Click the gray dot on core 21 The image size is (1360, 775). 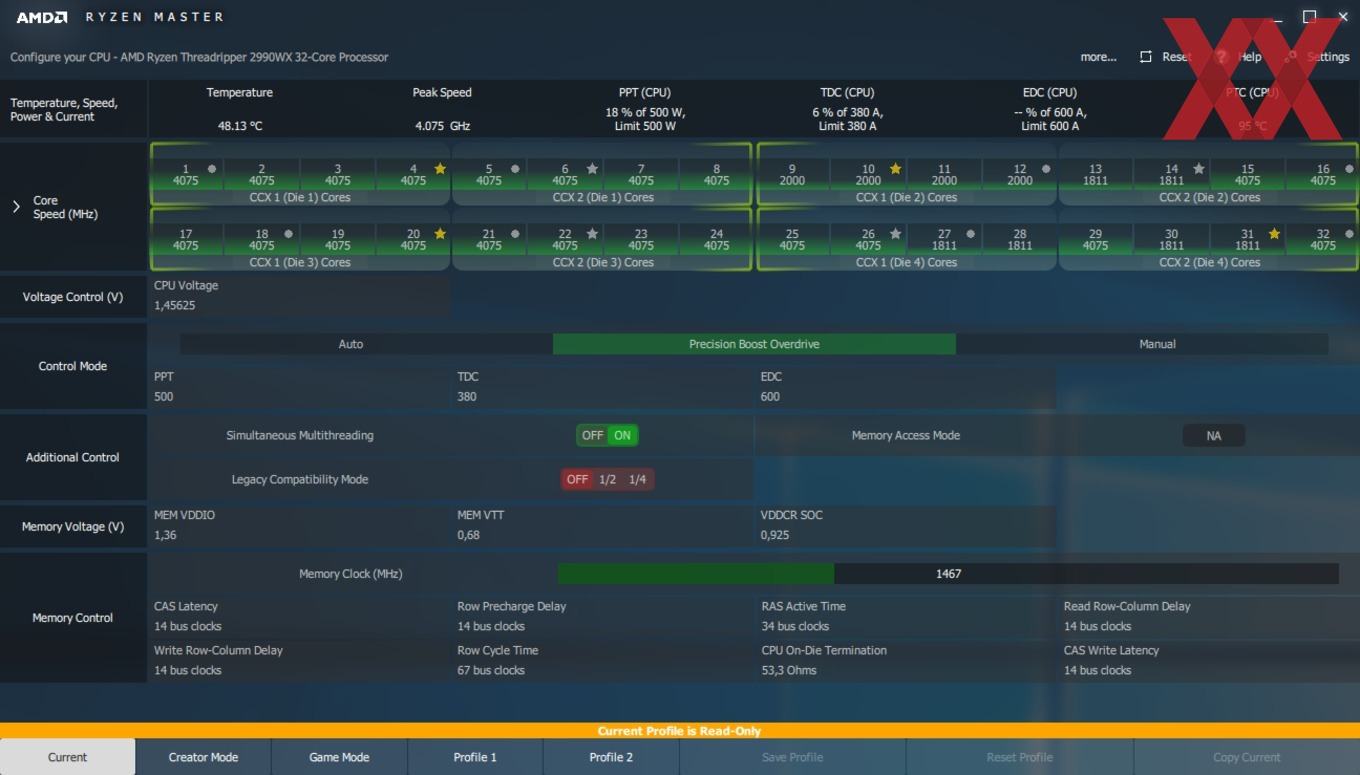tap(515, 234)
